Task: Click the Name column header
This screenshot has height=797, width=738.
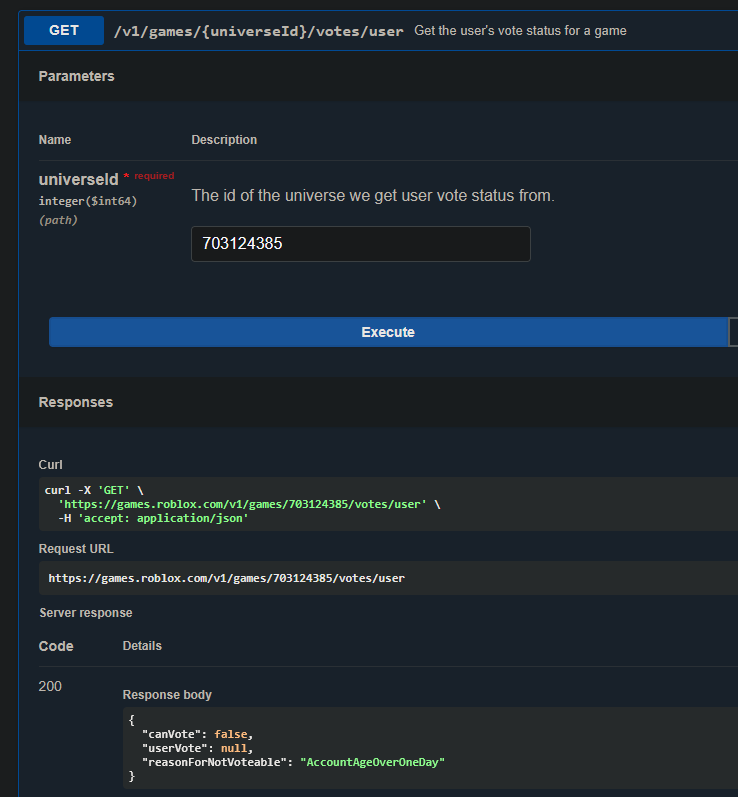Action: pos(55,140)
